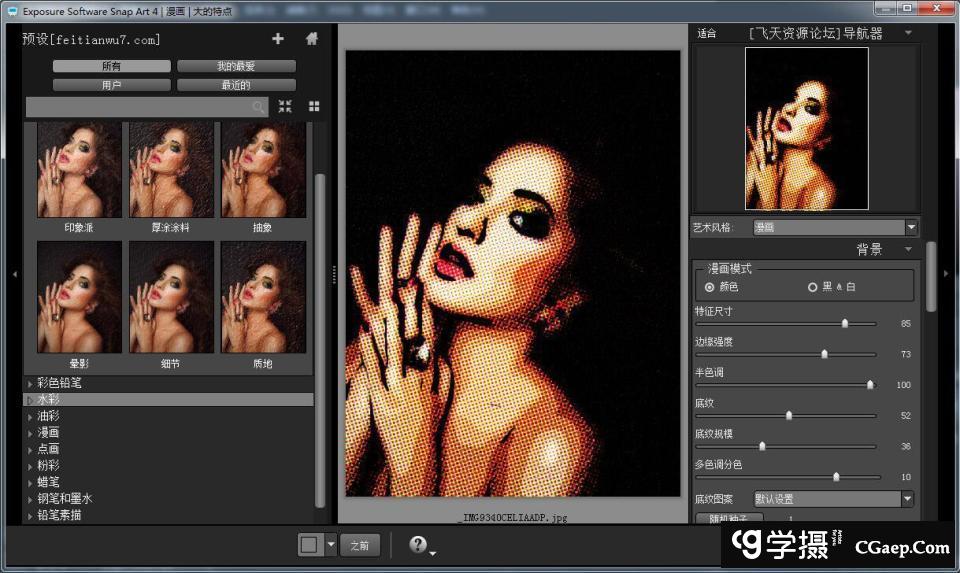The width and height of the screenshot is (960, 573).
Task: Switch presets to grid view icon
Action: pyautogui.click(x=314, y=106)
